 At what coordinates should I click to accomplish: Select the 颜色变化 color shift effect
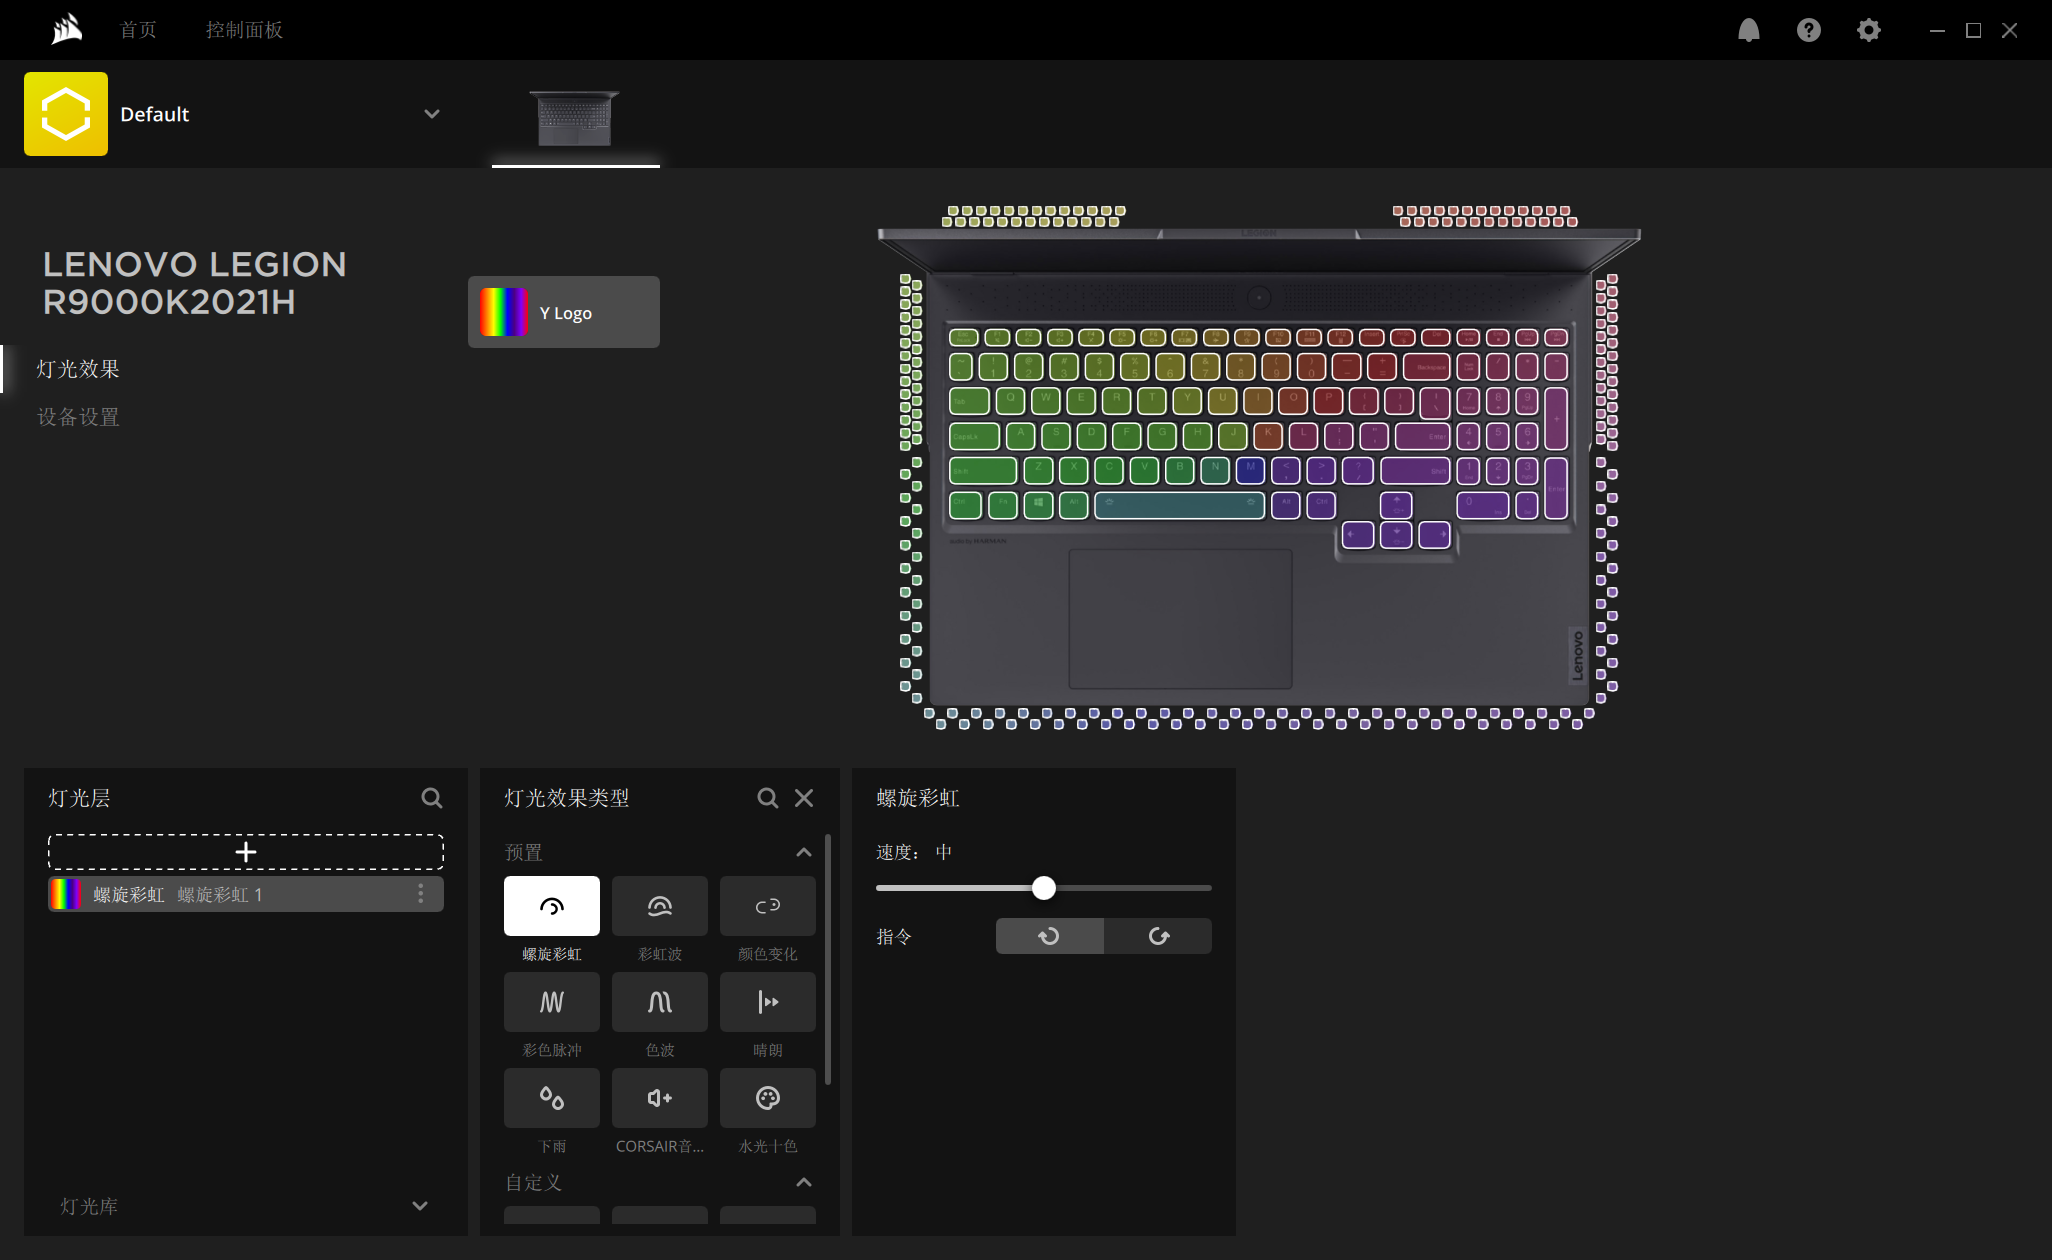click(x=767, y=906)
